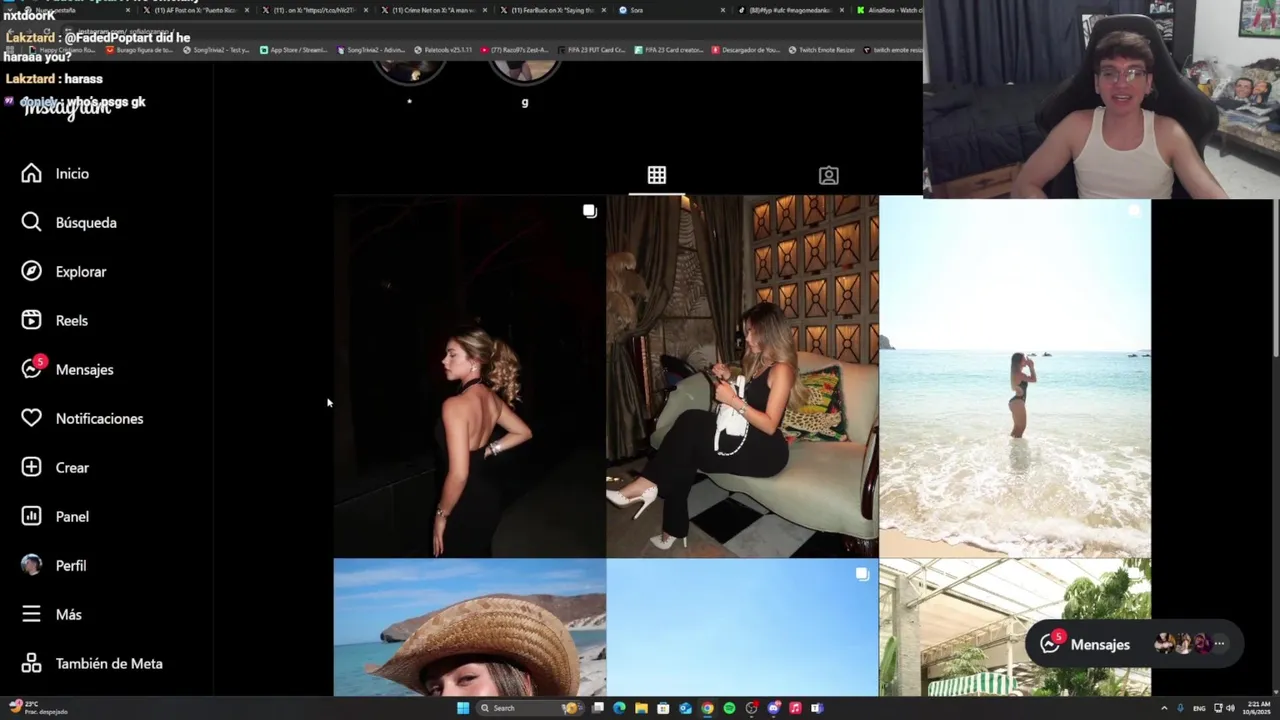Switch to AlinaRose Watch tab
1280x720 pixels.
point(890,10)
